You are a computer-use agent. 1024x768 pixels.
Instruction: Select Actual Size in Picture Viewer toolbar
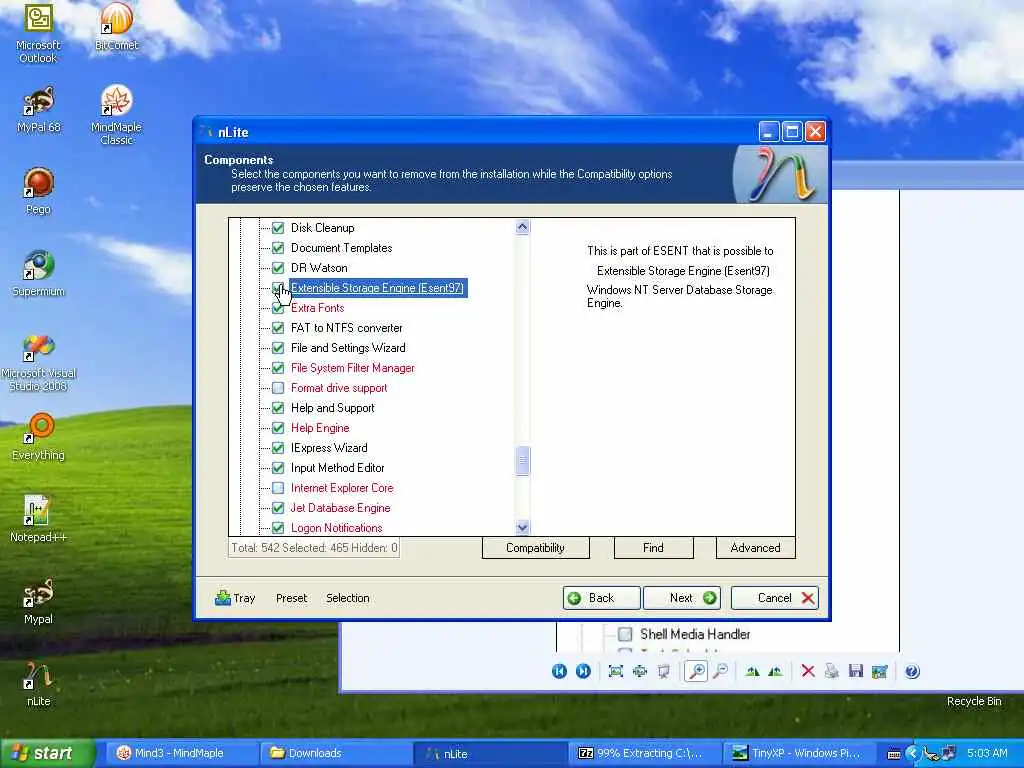click(639, 671)
